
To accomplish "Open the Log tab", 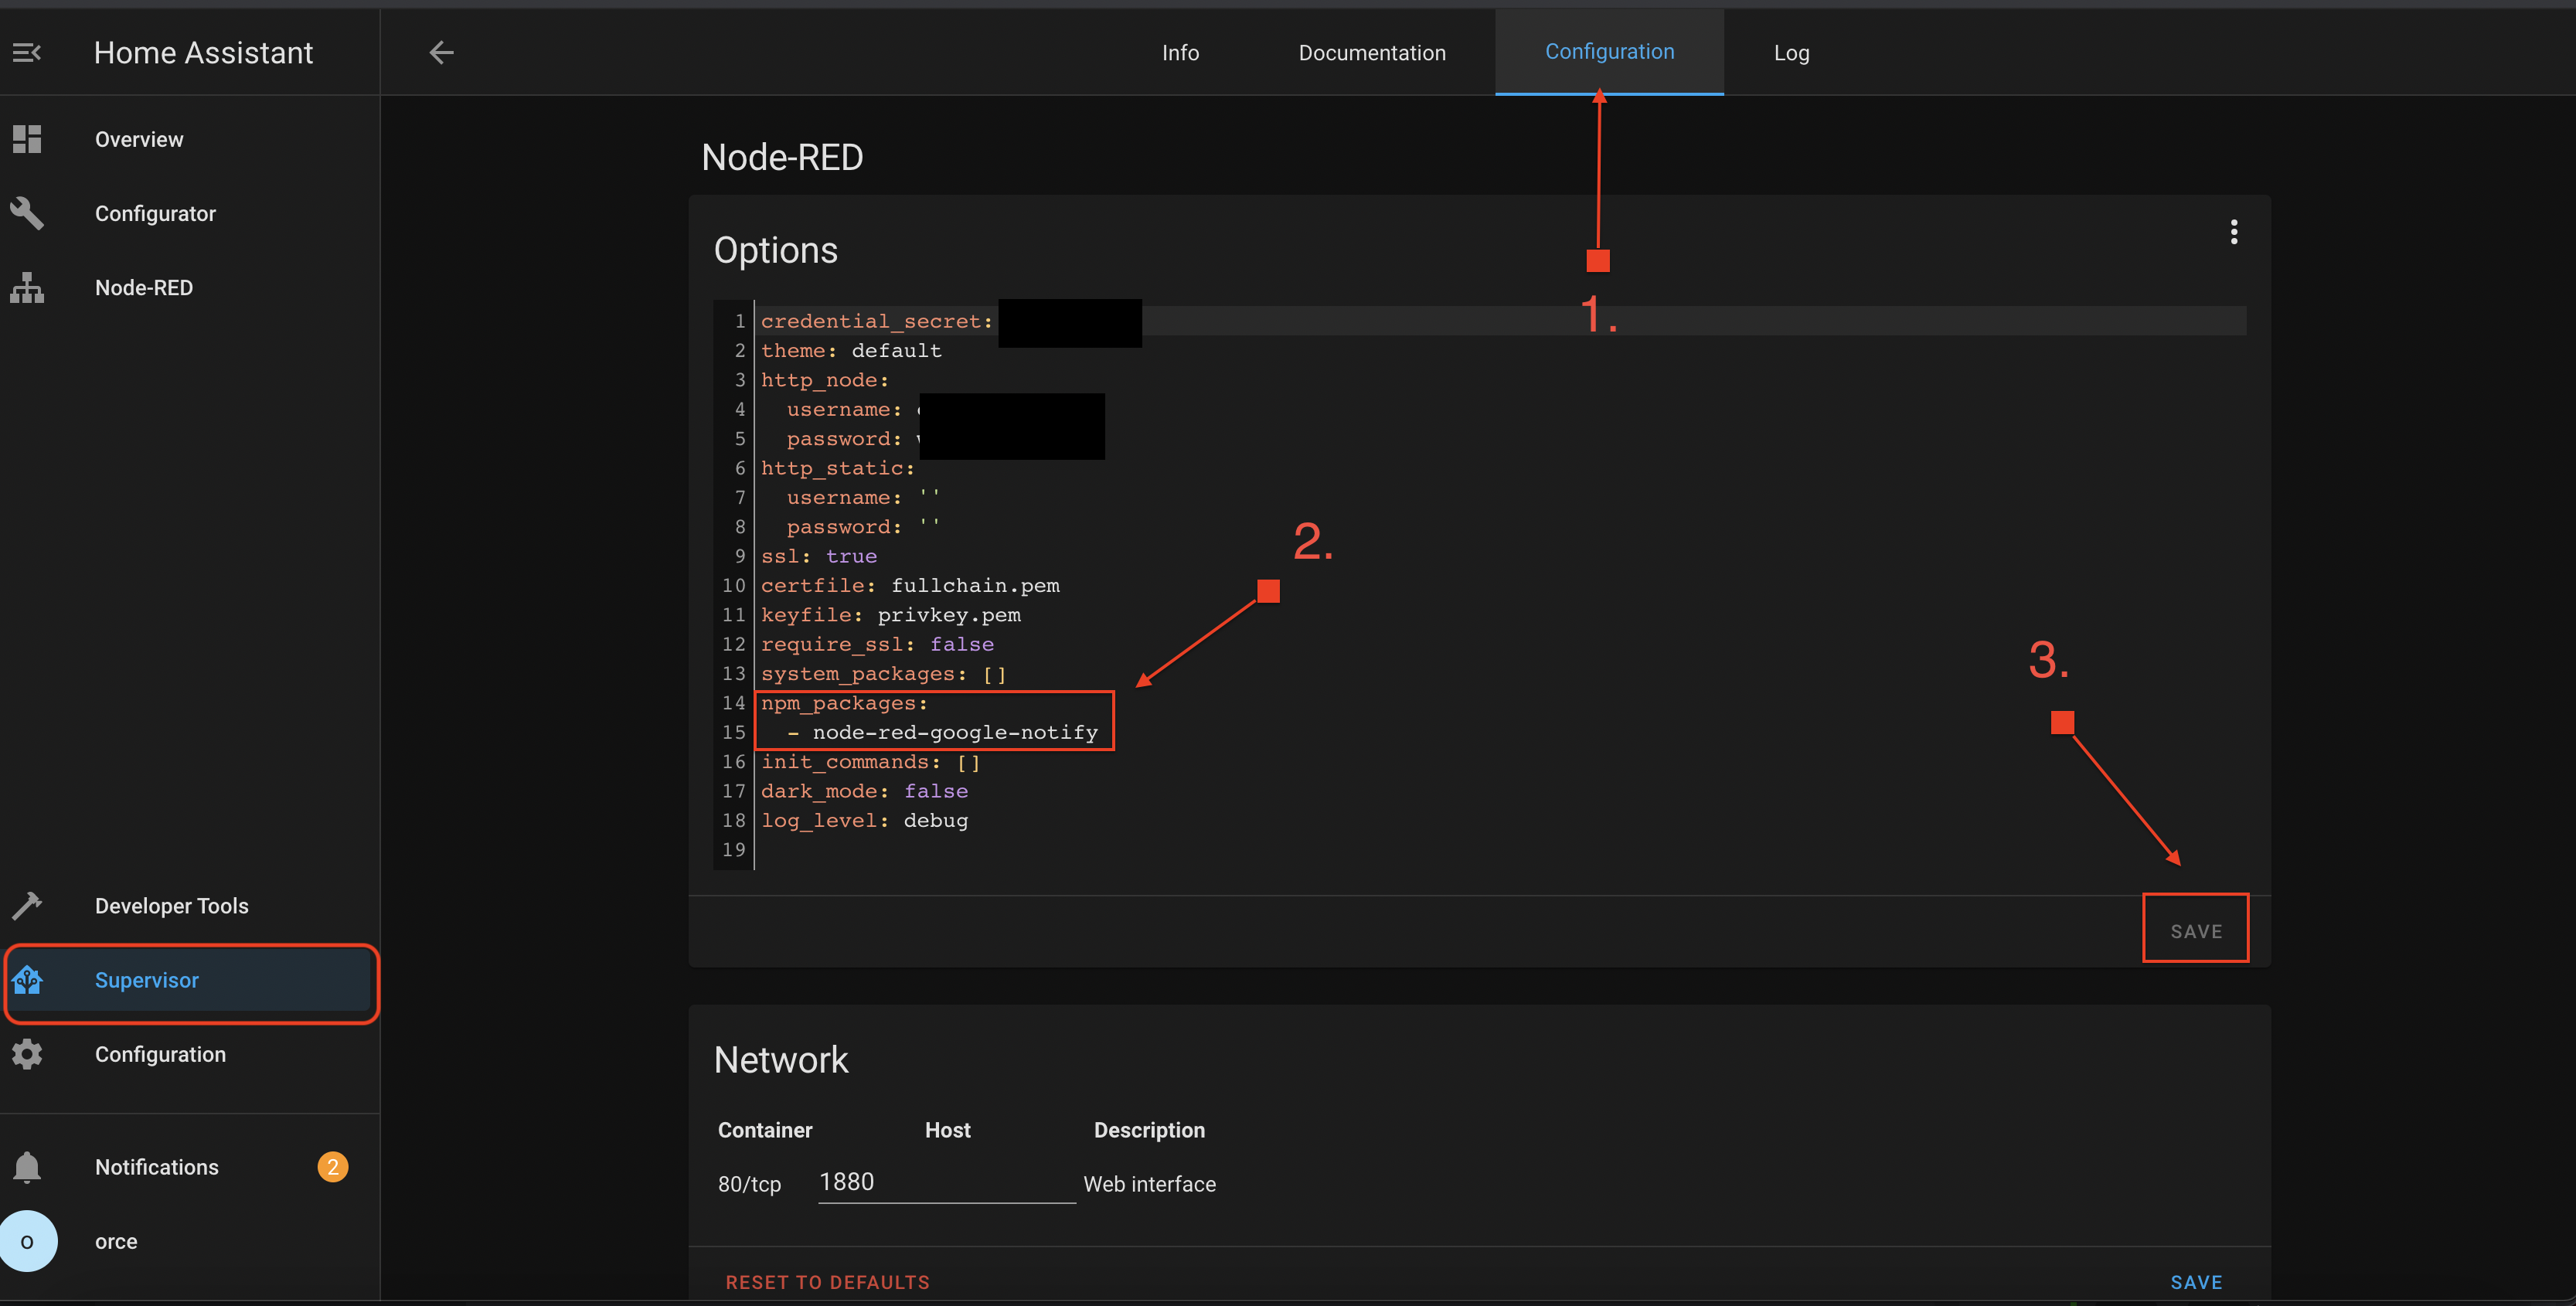I will [1791, 53].
